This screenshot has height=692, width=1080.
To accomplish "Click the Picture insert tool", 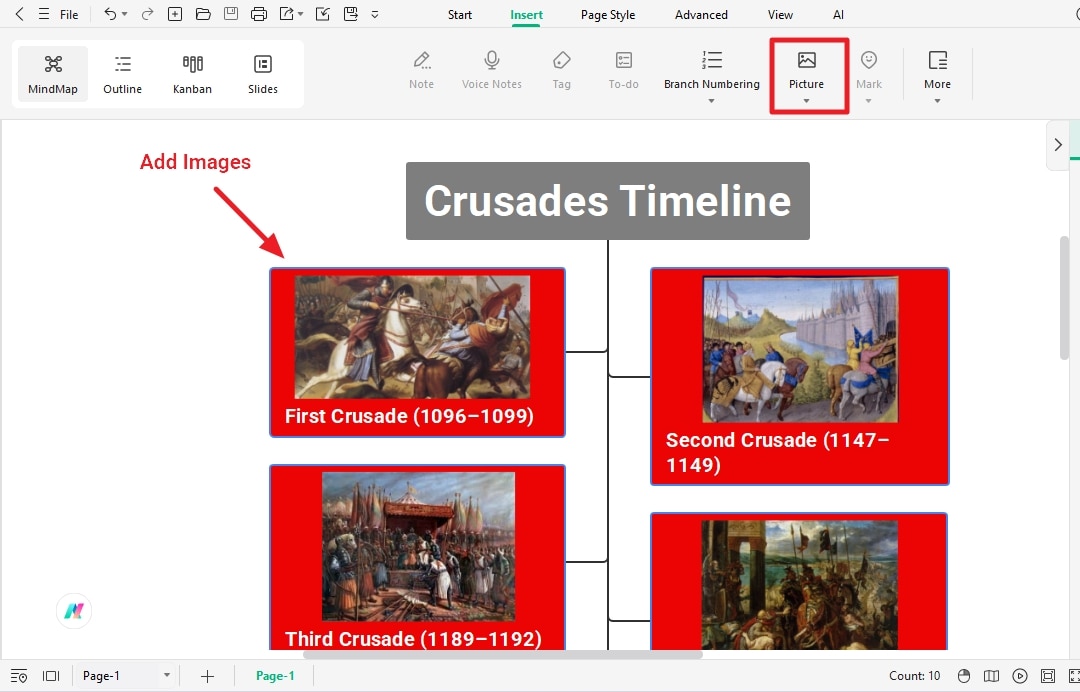I will point(807,70).
